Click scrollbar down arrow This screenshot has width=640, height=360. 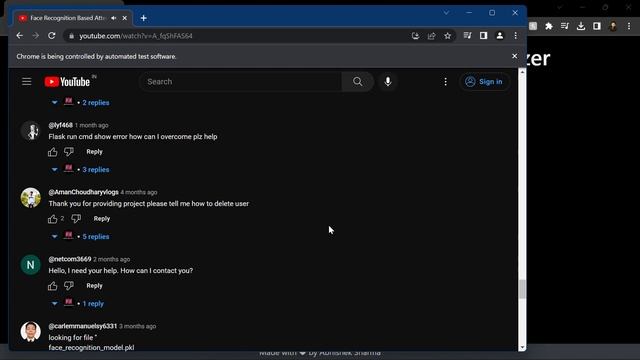coord(522,347)
